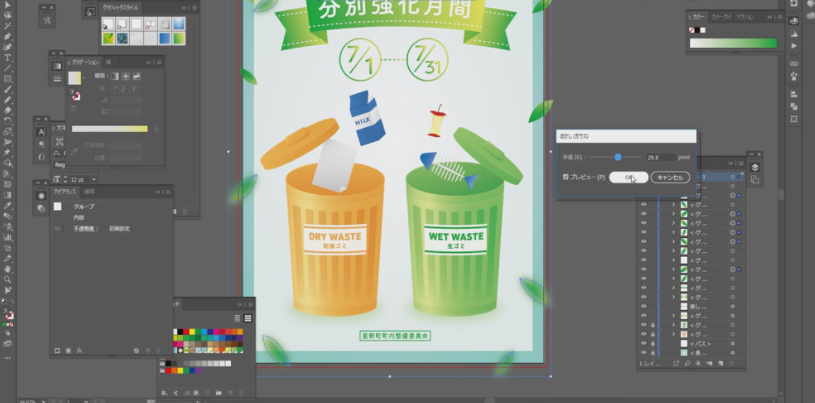Switch to the 線 tab beside グラデーション
Viewport: 815px width, 403px height.
(108, 62)
